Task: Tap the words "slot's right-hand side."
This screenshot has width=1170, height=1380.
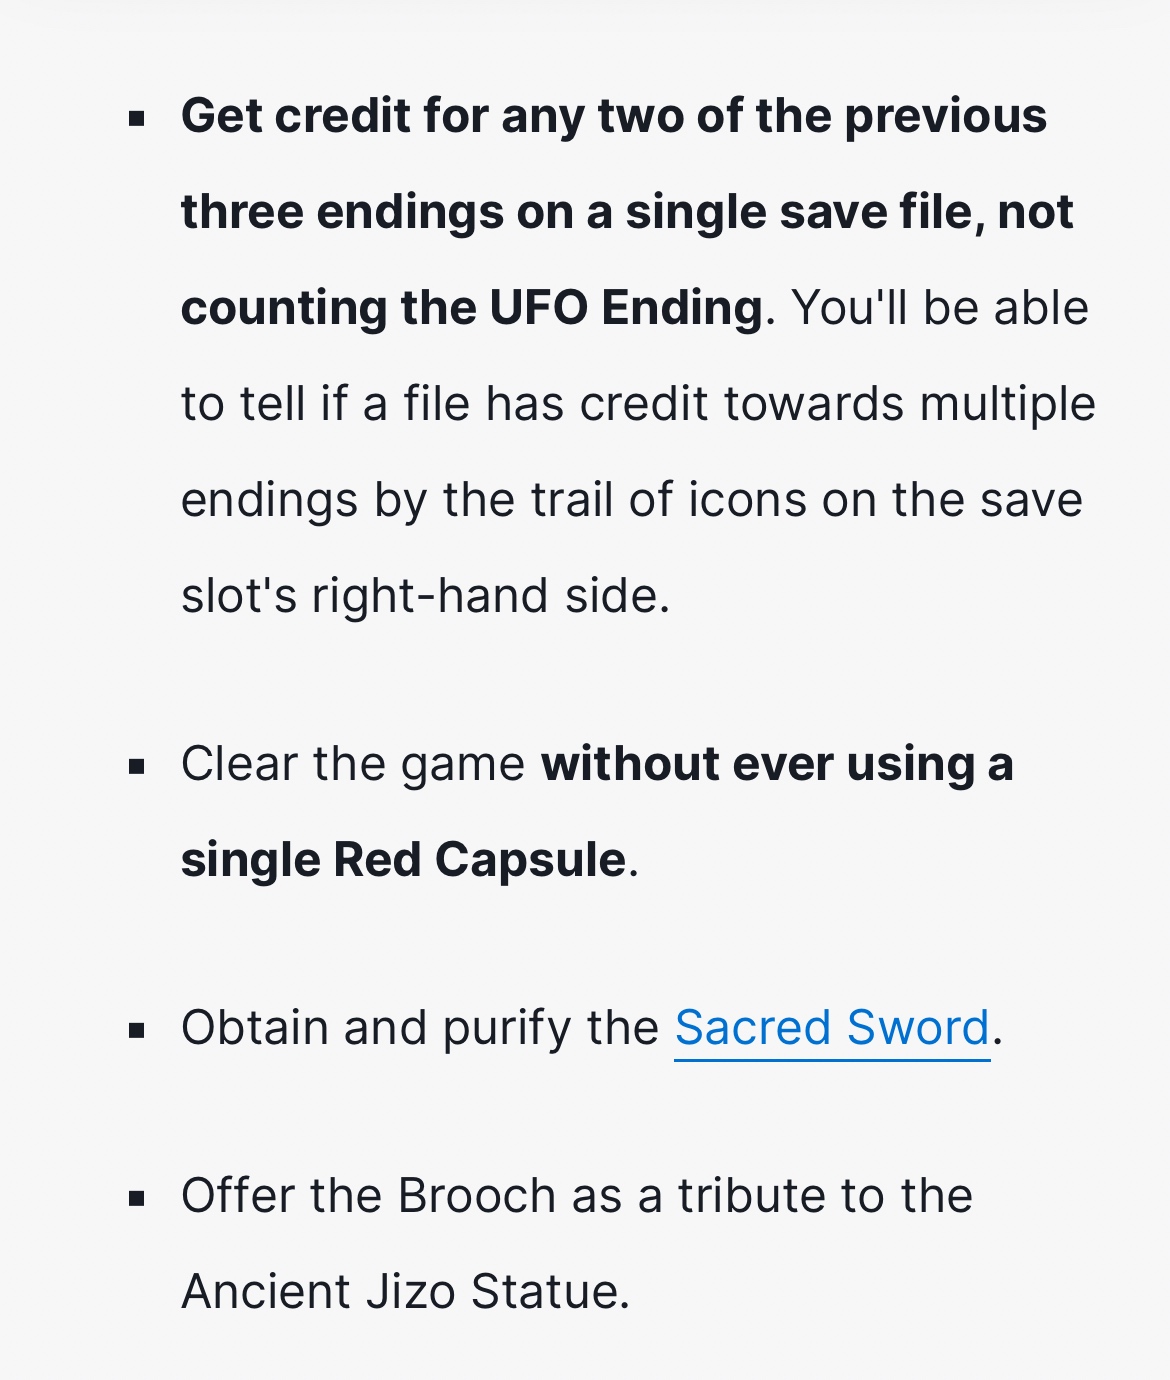Action: (x=425, y=596)
